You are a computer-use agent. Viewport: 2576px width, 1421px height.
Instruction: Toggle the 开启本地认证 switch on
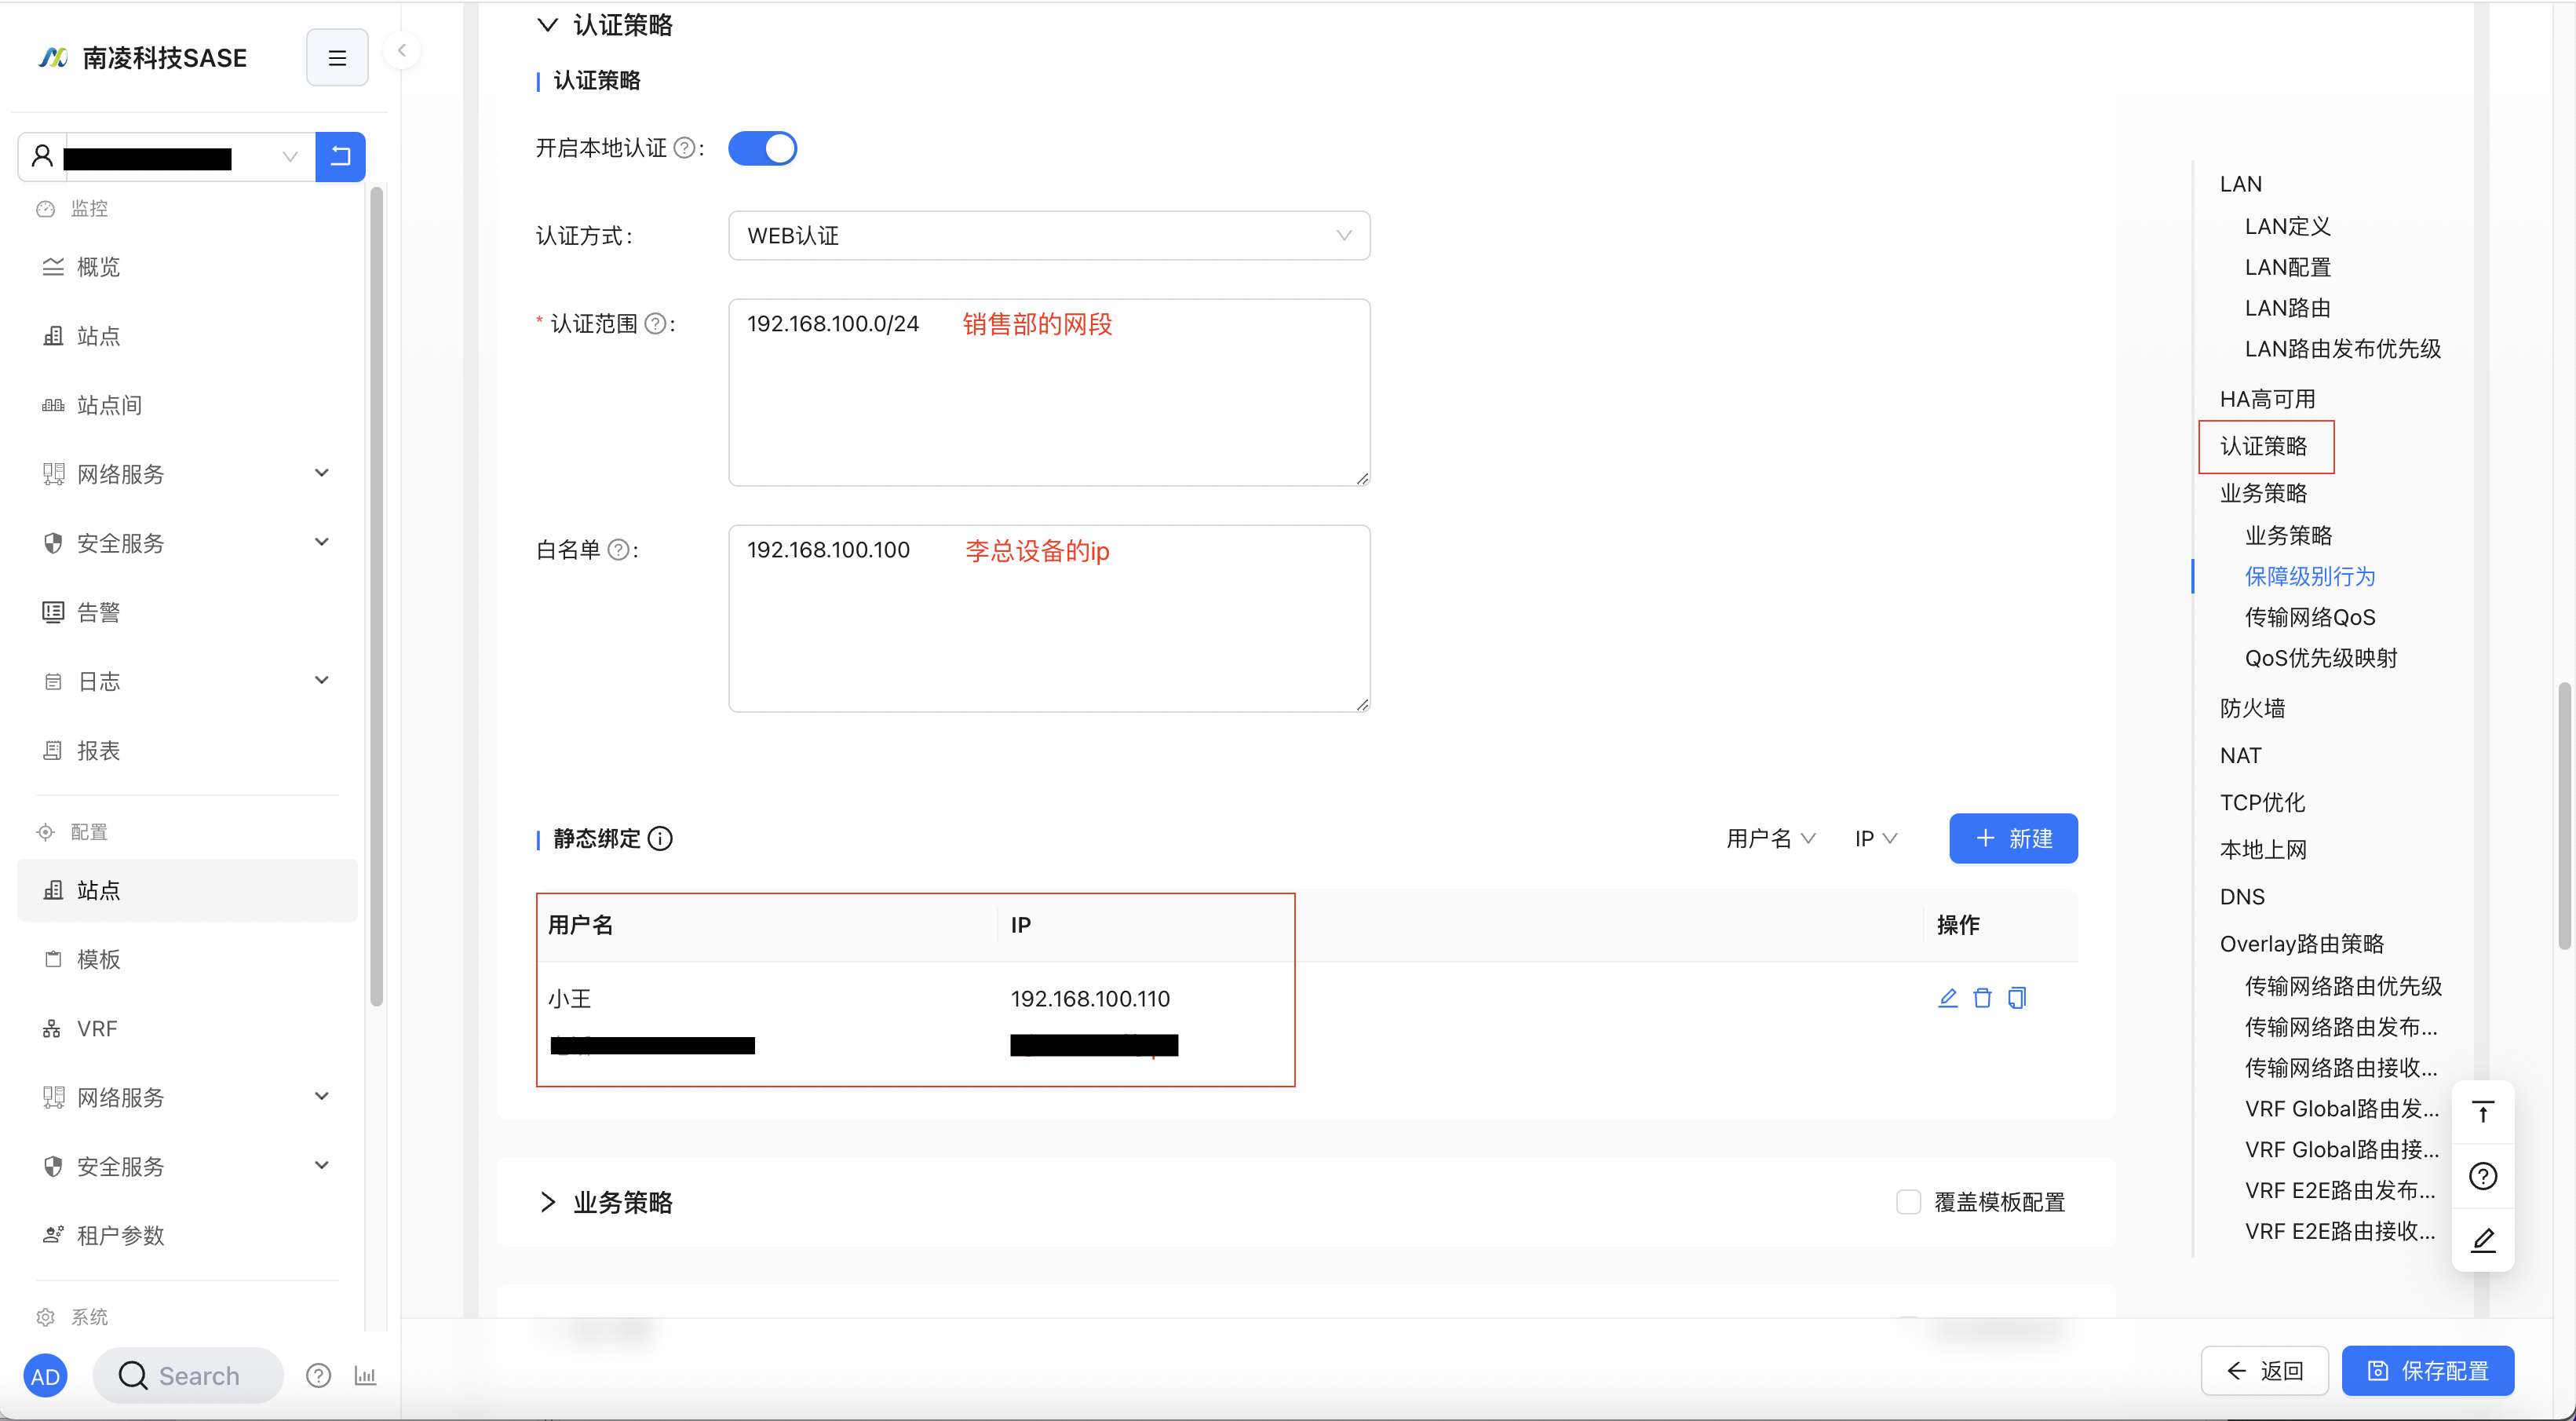(762, 147)
